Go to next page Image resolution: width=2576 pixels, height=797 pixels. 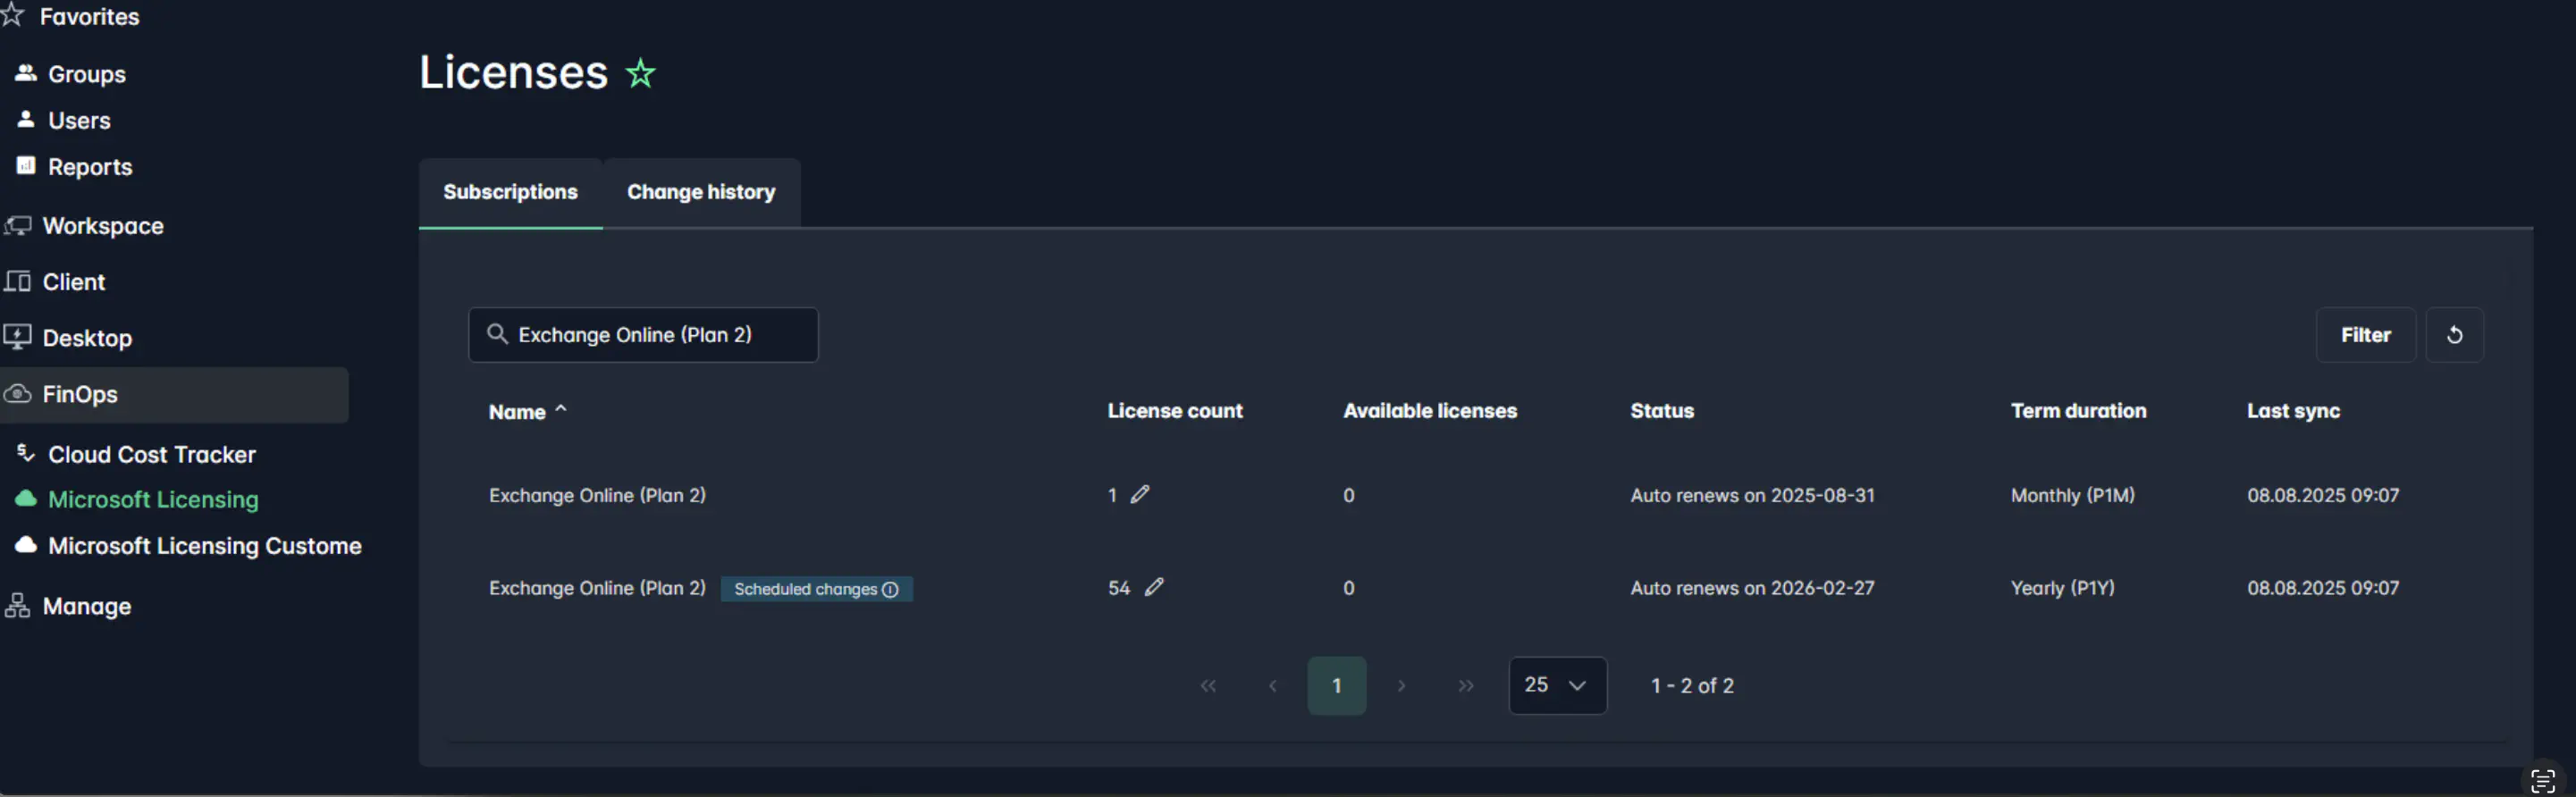coord(1401,686)
